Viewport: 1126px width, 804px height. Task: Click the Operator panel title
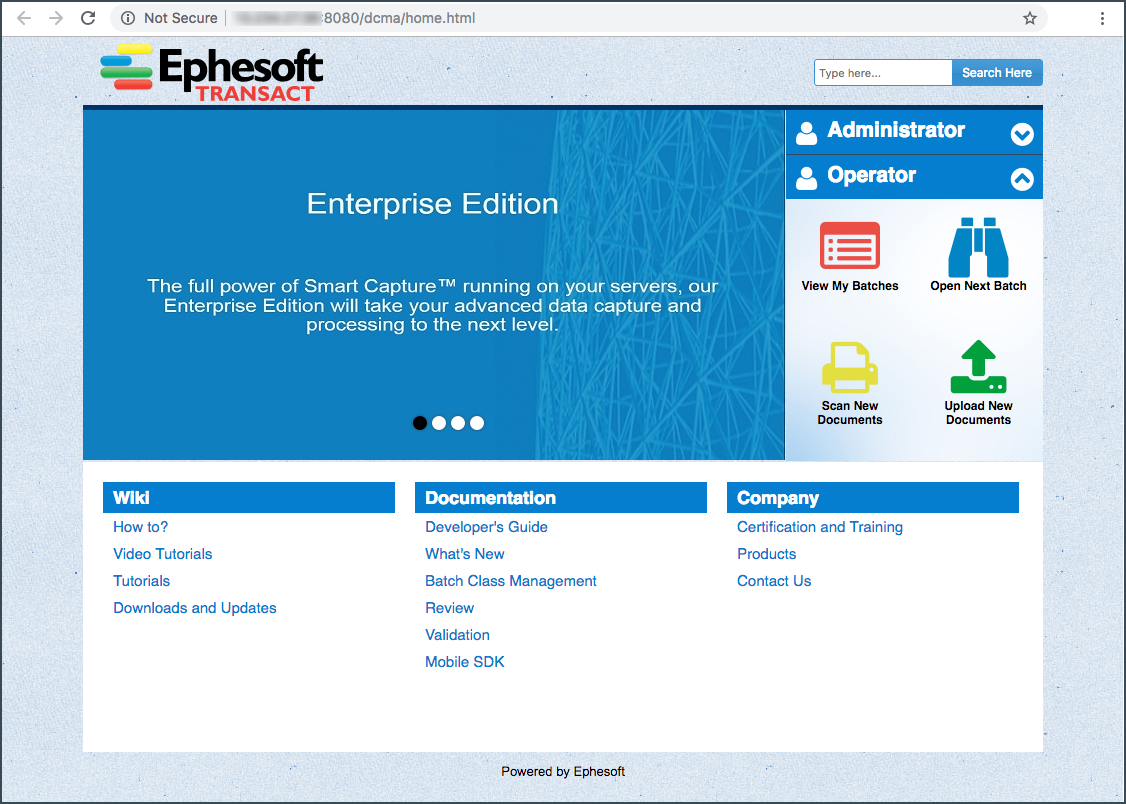coord(872,175)
